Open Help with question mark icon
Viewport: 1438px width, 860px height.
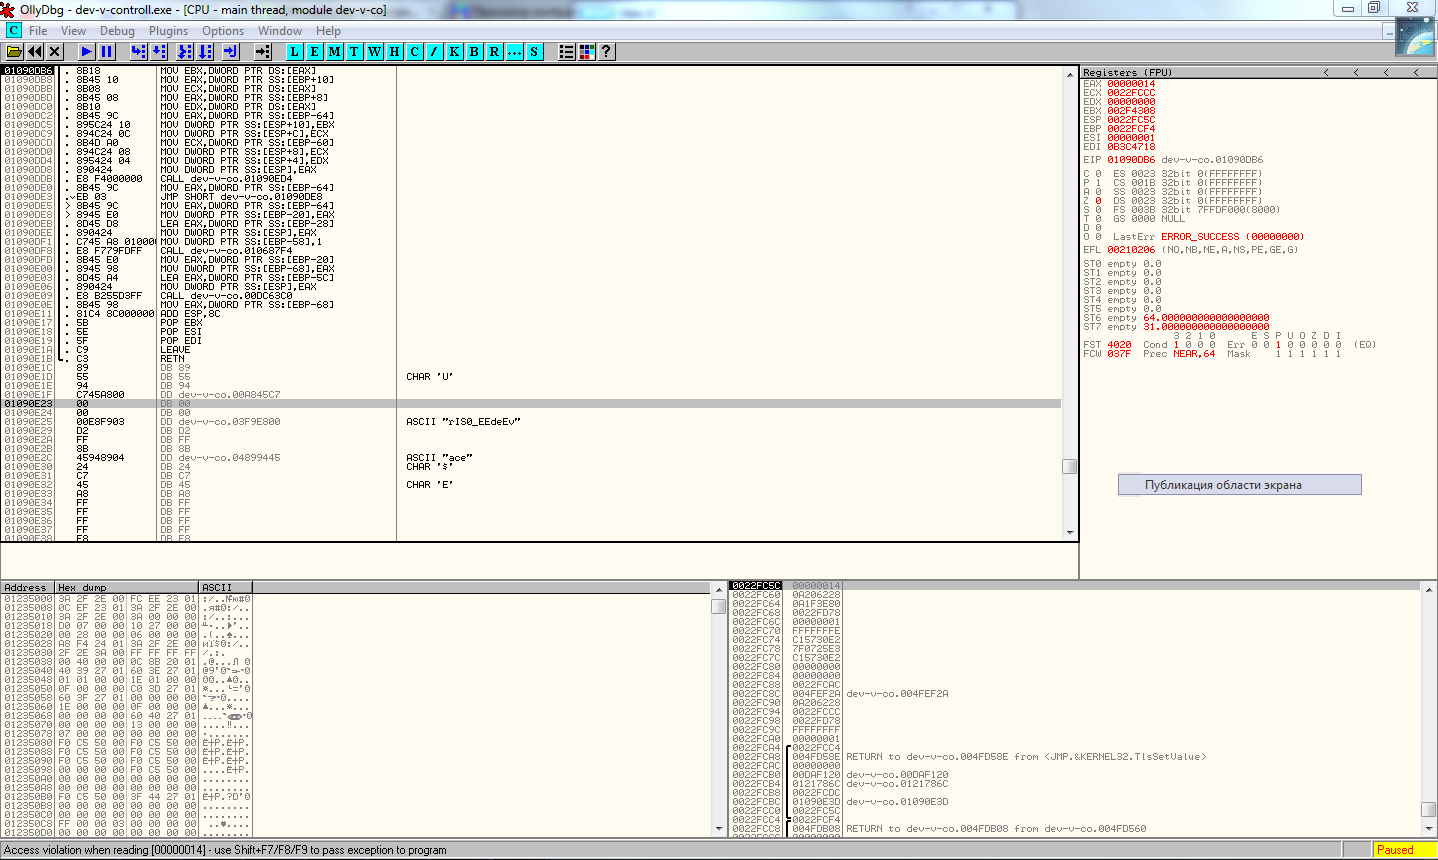pyautogui.click(x=606, y=51)
